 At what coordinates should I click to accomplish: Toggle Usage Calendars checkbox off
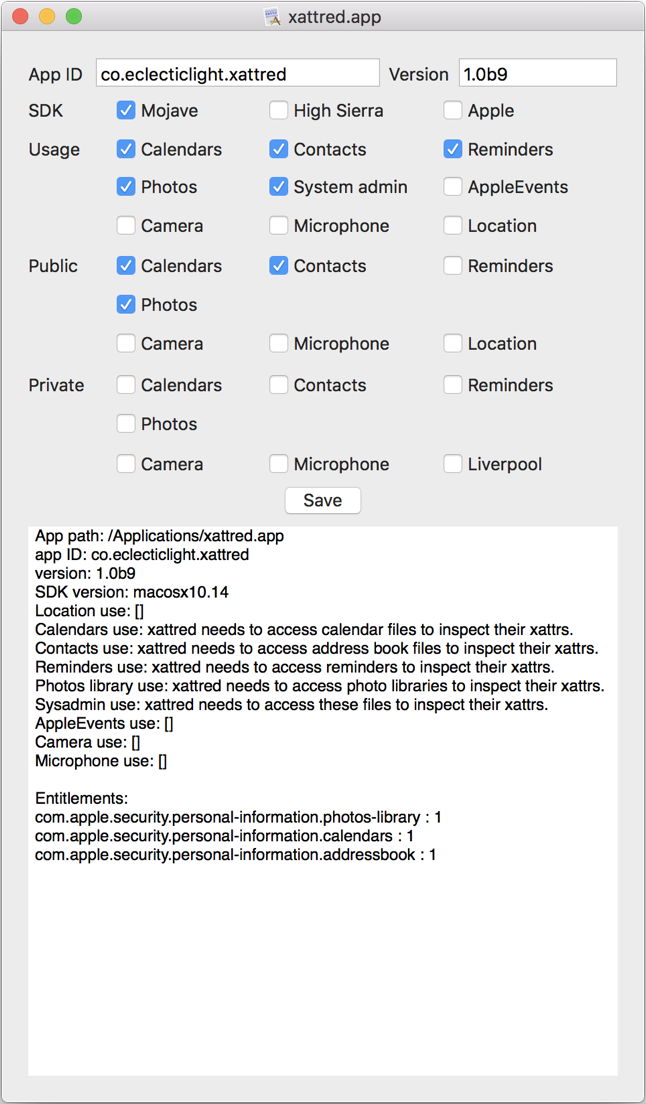(x=126, y=149)
